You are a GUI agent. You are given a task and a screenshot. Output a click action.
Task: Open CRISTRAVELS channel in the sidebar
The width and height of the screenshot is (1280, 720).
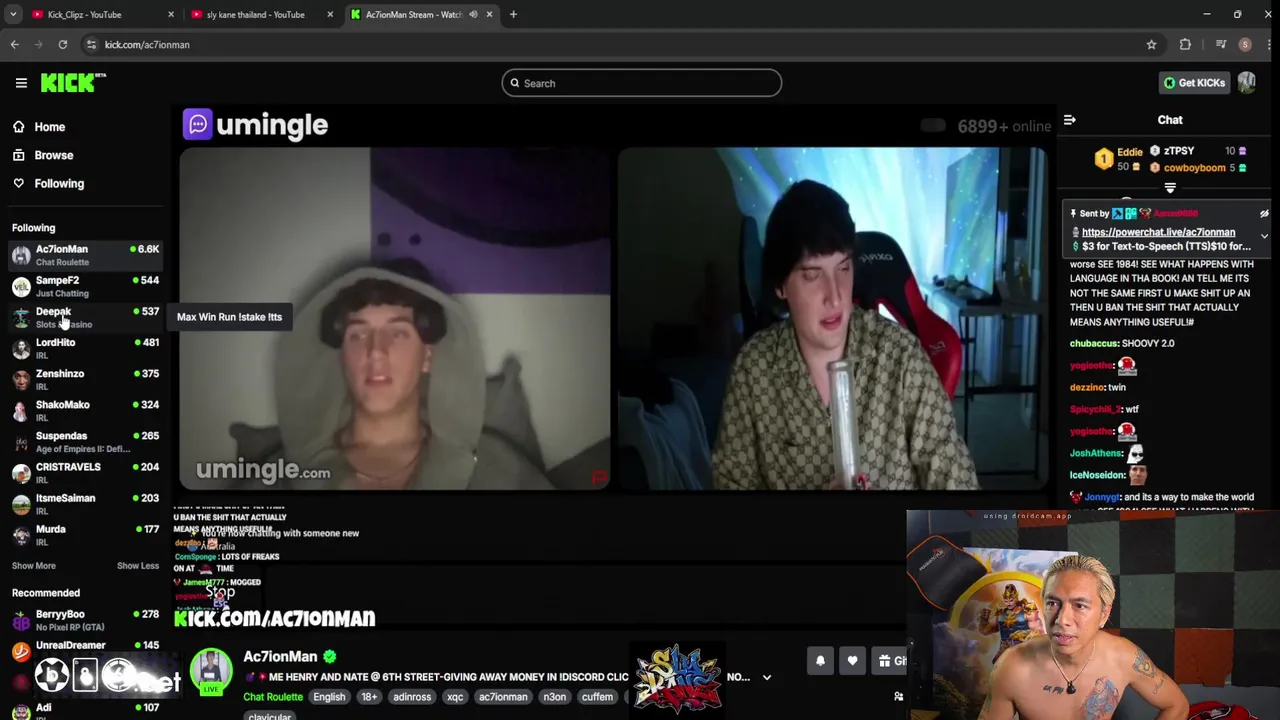(85, 473)
